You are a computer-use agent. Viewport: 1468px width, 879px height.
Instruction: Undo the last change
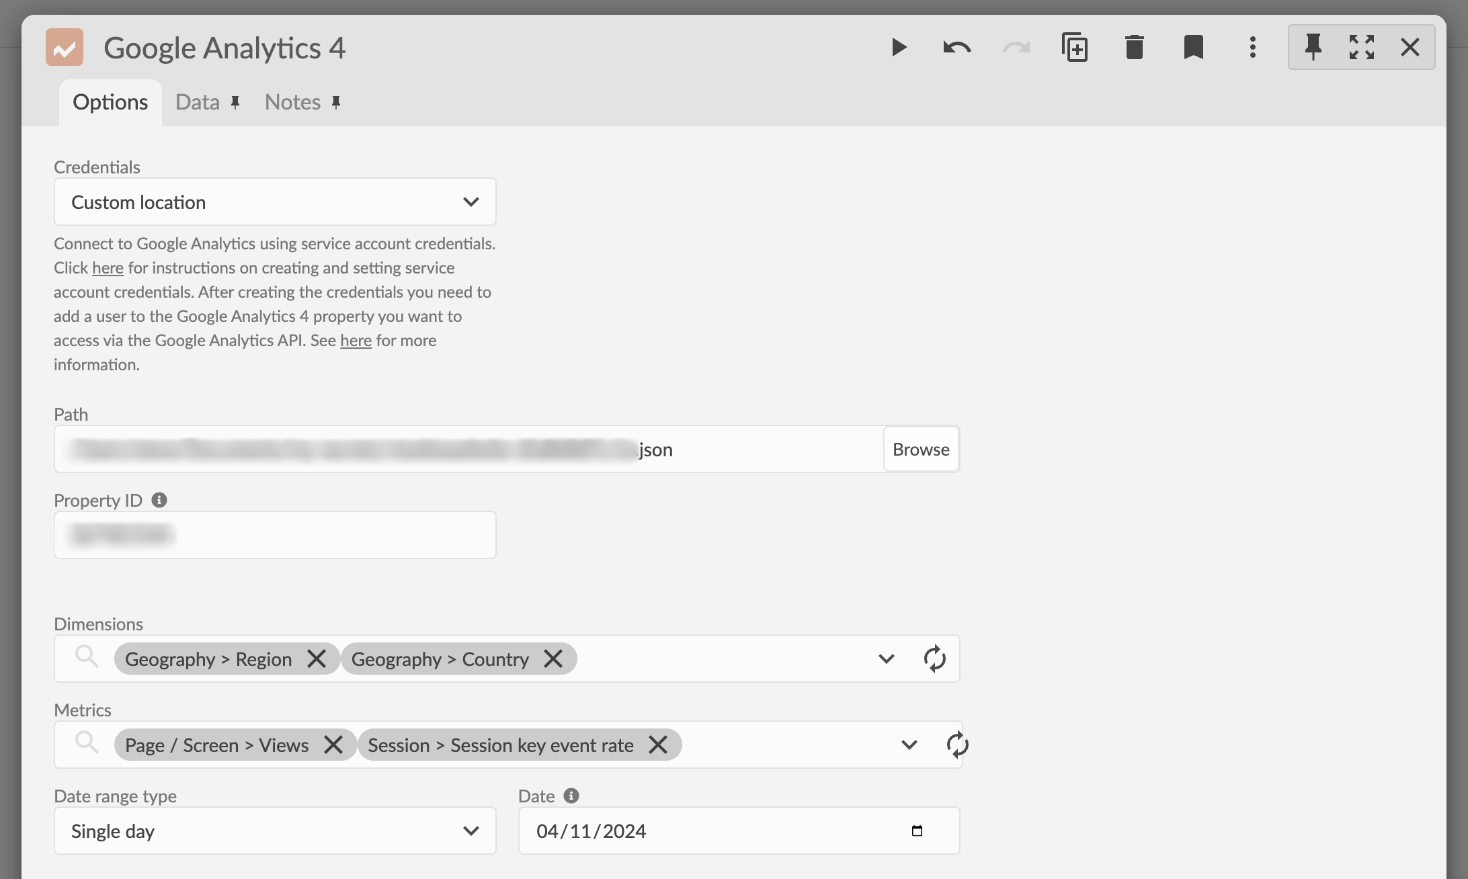coord(957,47)
